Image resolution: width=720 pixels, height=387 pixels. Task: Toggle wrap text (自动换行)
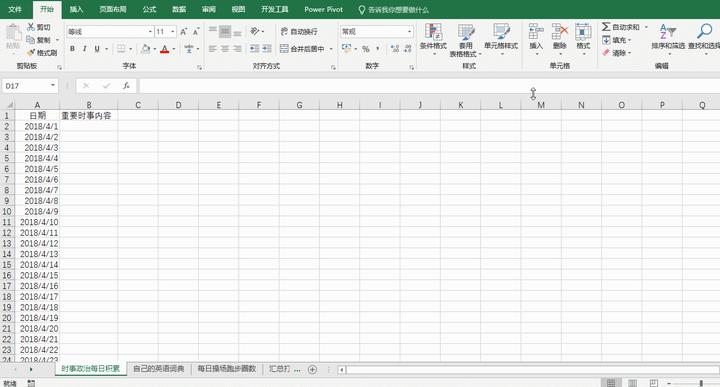(x=299, y=31)
